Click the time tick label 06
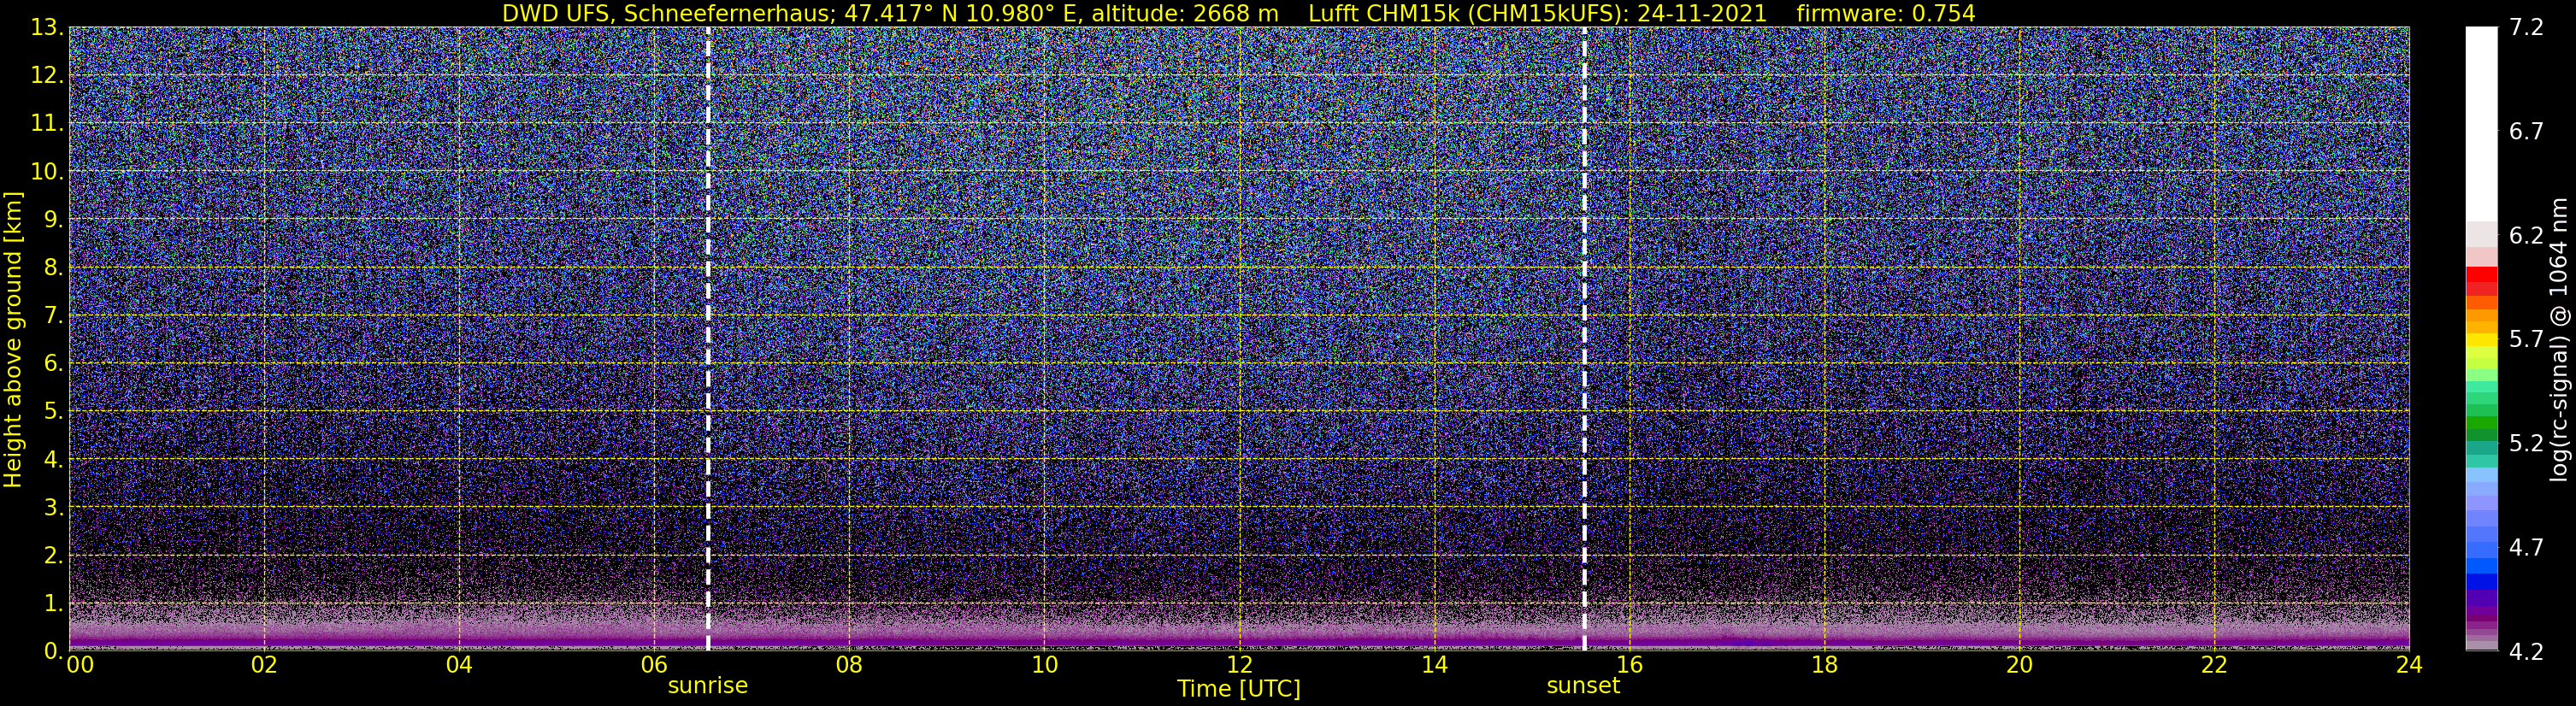 click(x=654, y=666)
